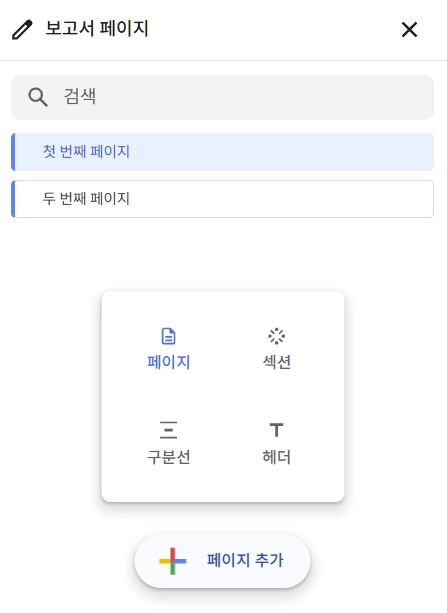Open the 두 번째 페이지 entry

click(x=222, y=199)
